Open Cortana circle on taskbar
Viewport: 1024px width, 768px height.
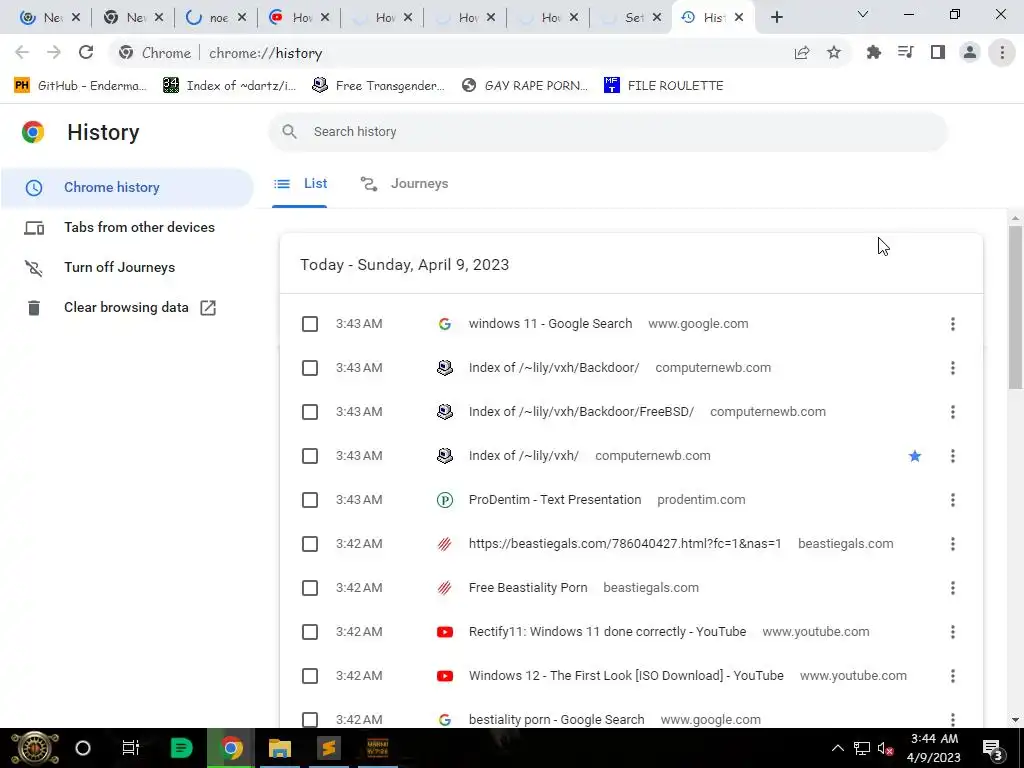click(x=83, y=748)
